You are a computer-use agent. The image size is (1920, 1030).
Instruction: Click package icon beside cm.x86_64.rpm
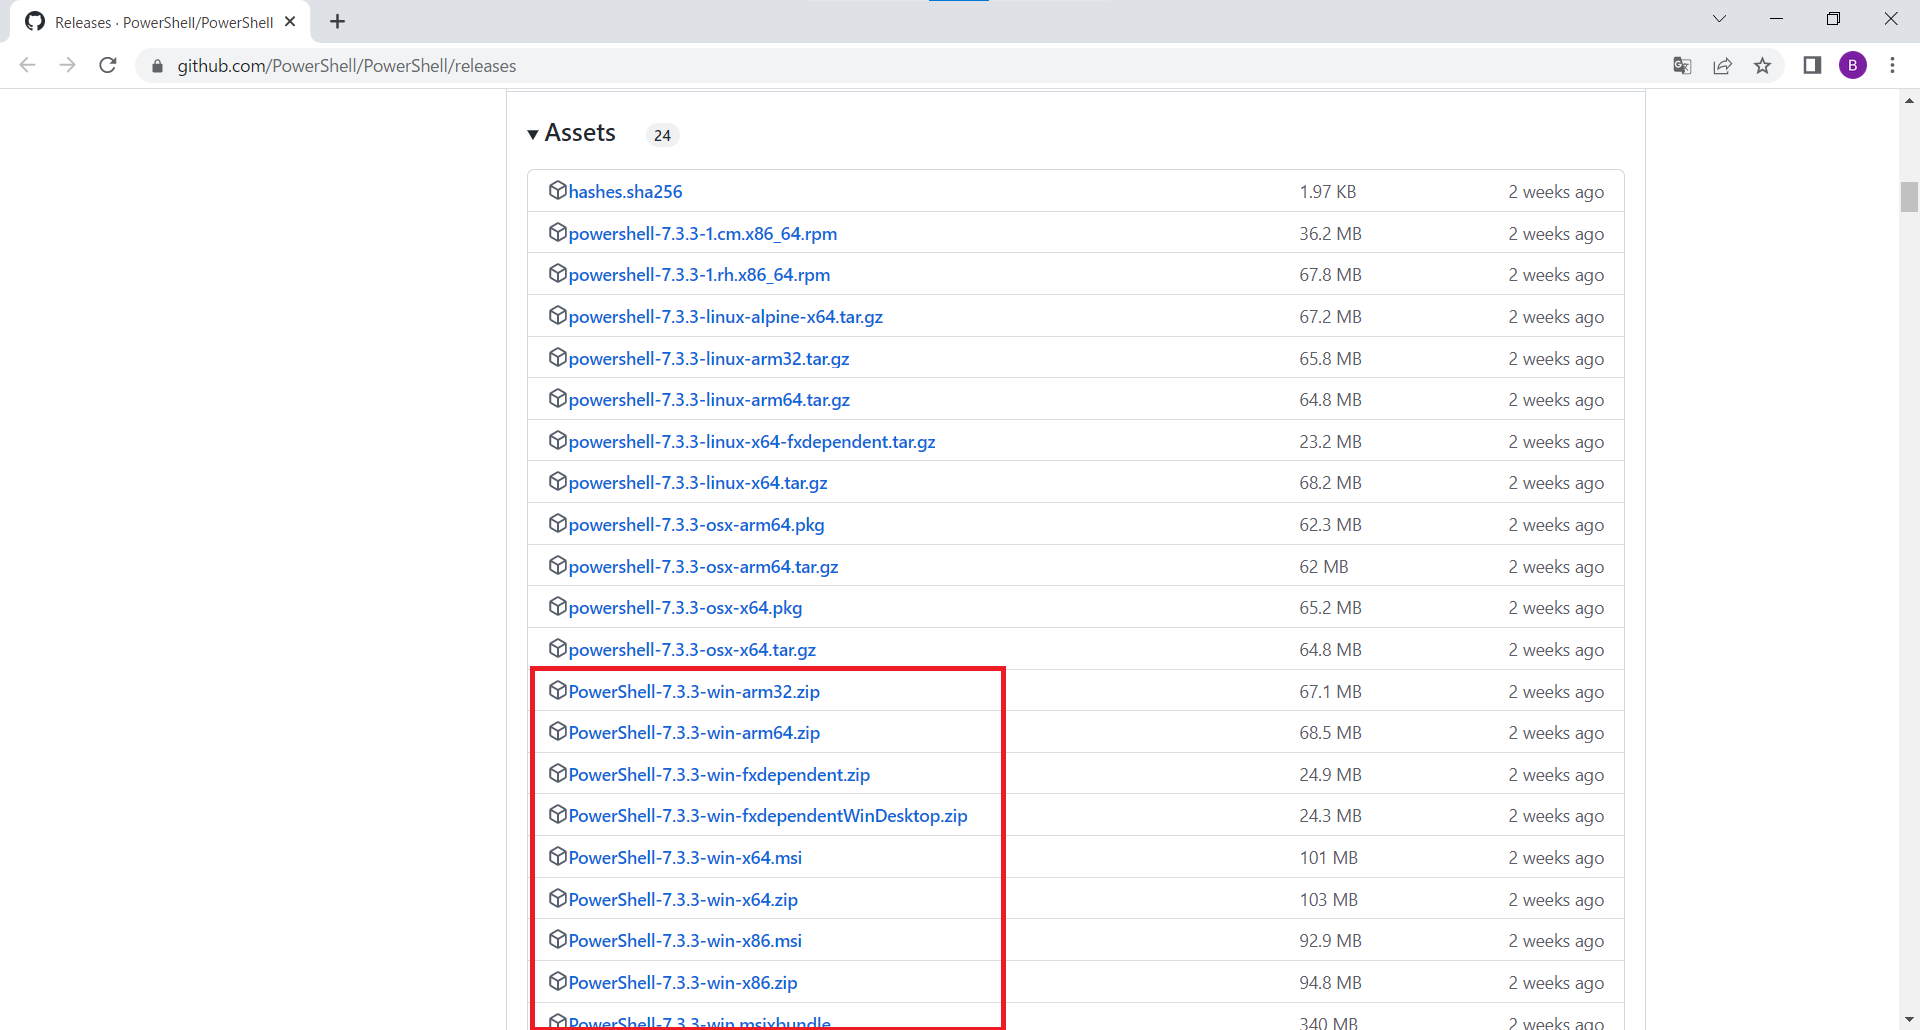point(558,232)
